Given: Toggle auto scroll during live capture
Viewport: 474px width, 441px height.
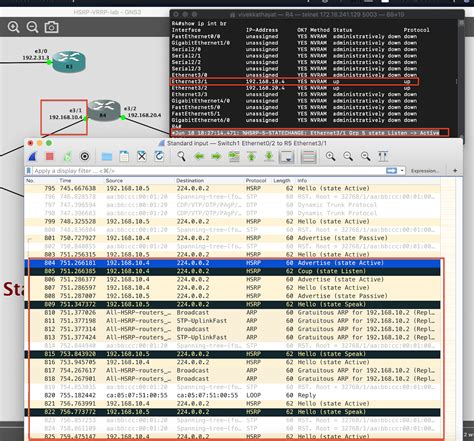Looking at the screenshot, I should coord(287,157).
